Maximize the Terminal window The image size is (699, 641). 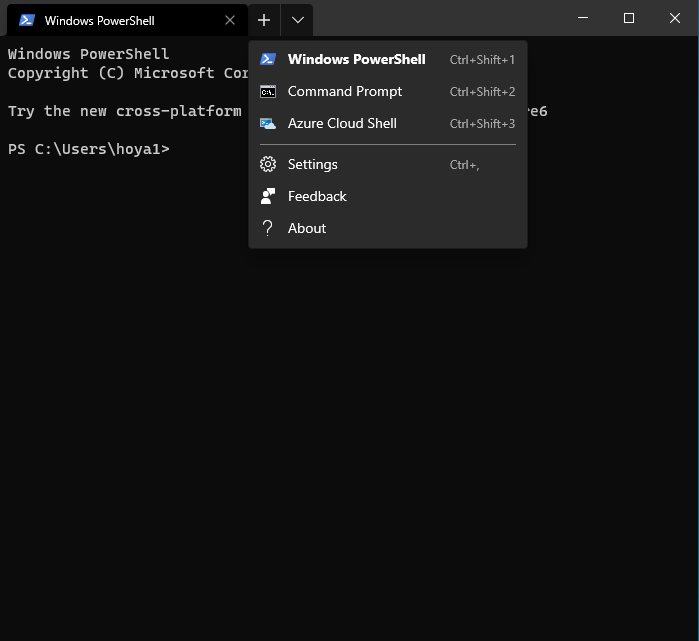point(629,18)
